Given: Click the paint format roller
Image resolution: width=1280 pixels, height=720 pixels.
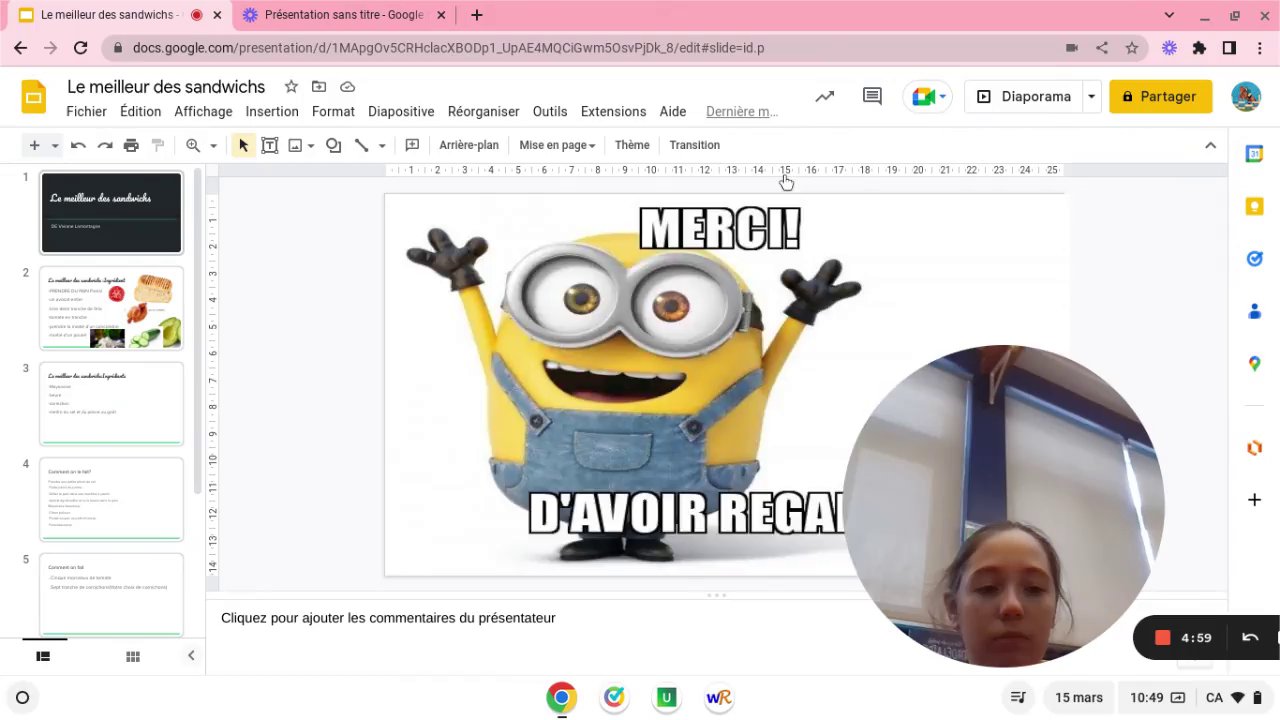Looking at the screenshot, I should pyautogui.click(x=157, y=145).
